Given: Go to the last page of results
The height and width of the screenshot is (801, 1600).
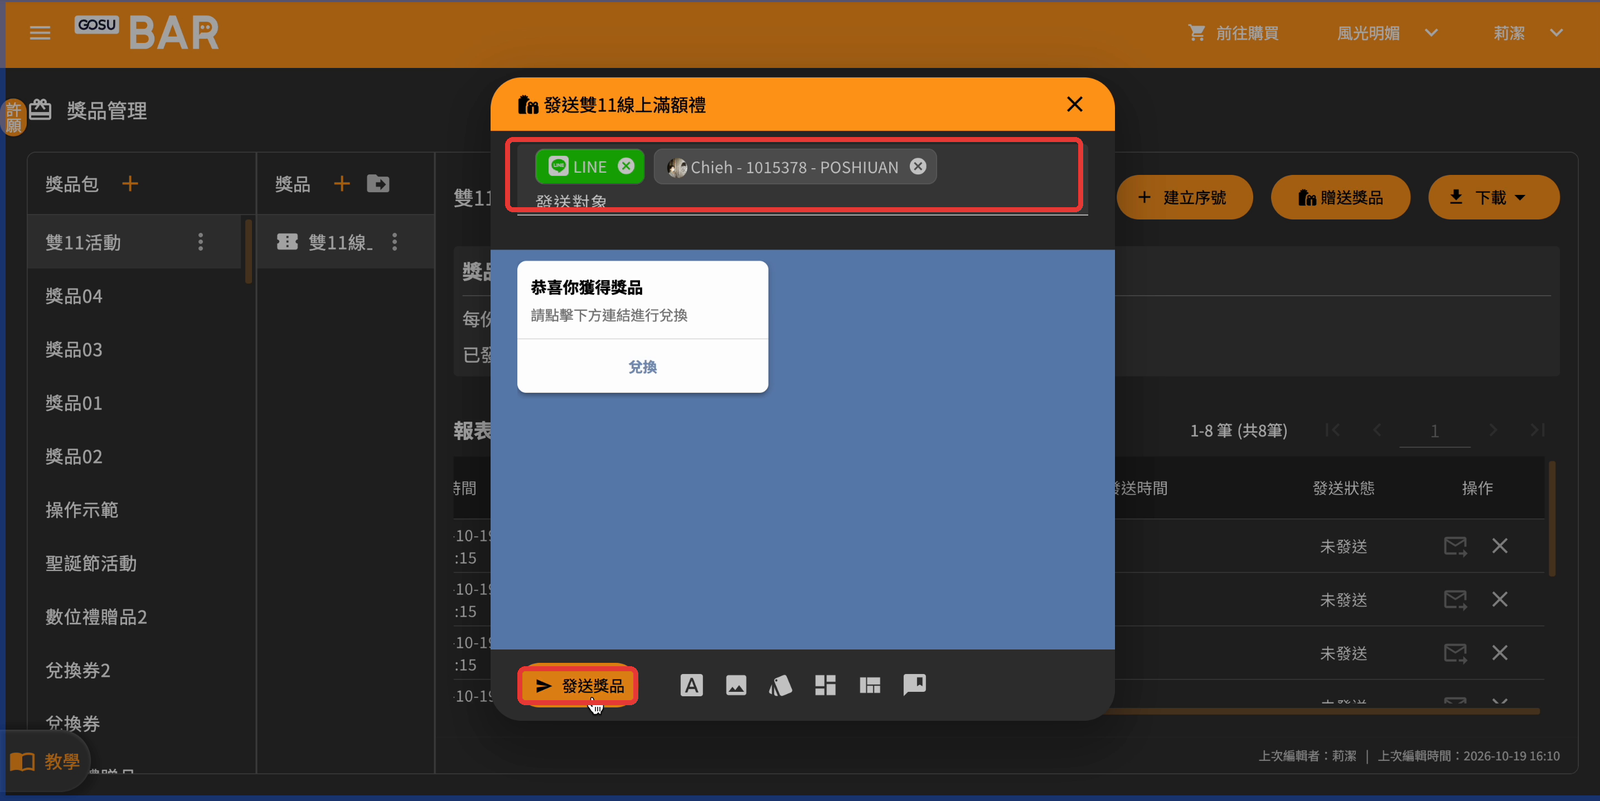Looking at the screenshot, I should click(x=1538, y=430).
